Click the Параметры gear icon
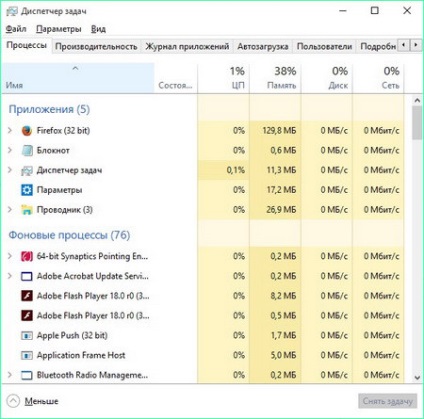Image resolution: width=424 pixels, height=419 pixels. point(27,190)
